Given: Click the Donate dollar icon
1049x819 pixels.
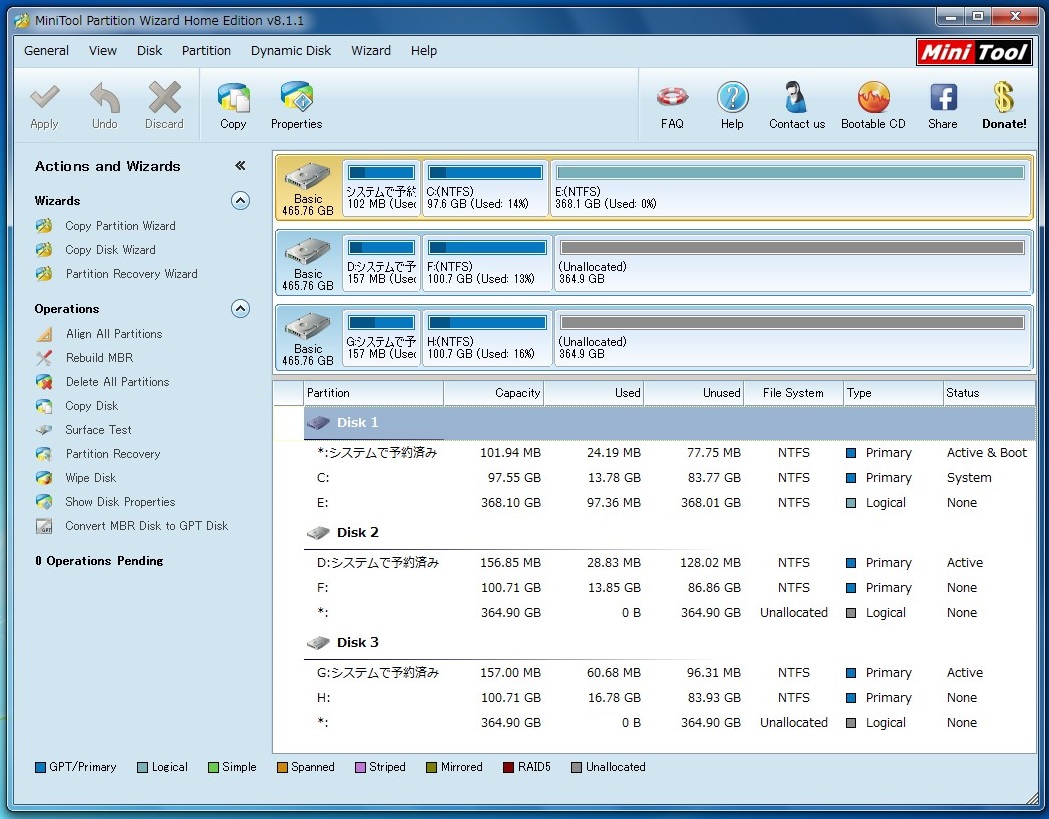Looking at the screenshot, I should [1004, 97].
